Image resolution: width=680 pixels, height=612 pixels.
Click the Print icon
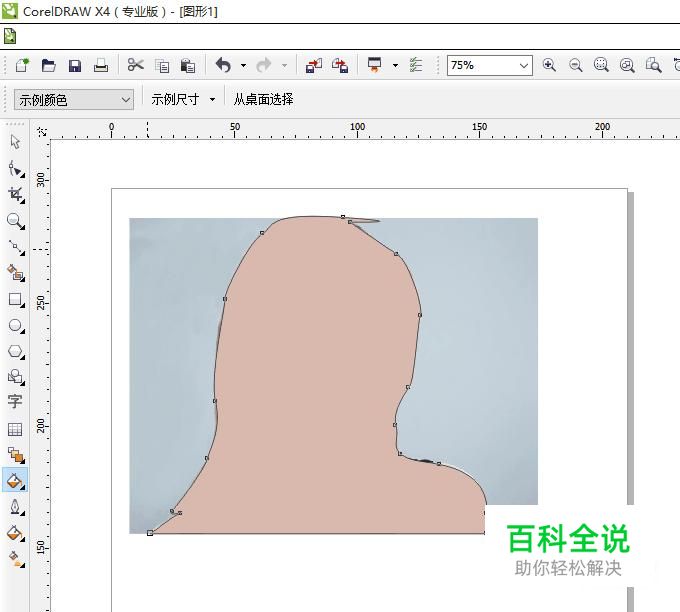tap(101, 65)
